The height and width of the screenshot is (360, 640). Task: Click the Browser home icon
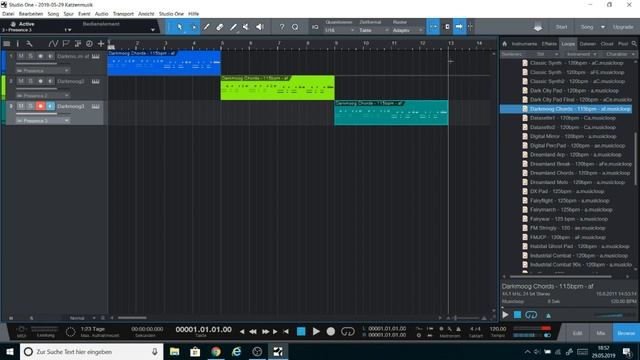(504, 43)
